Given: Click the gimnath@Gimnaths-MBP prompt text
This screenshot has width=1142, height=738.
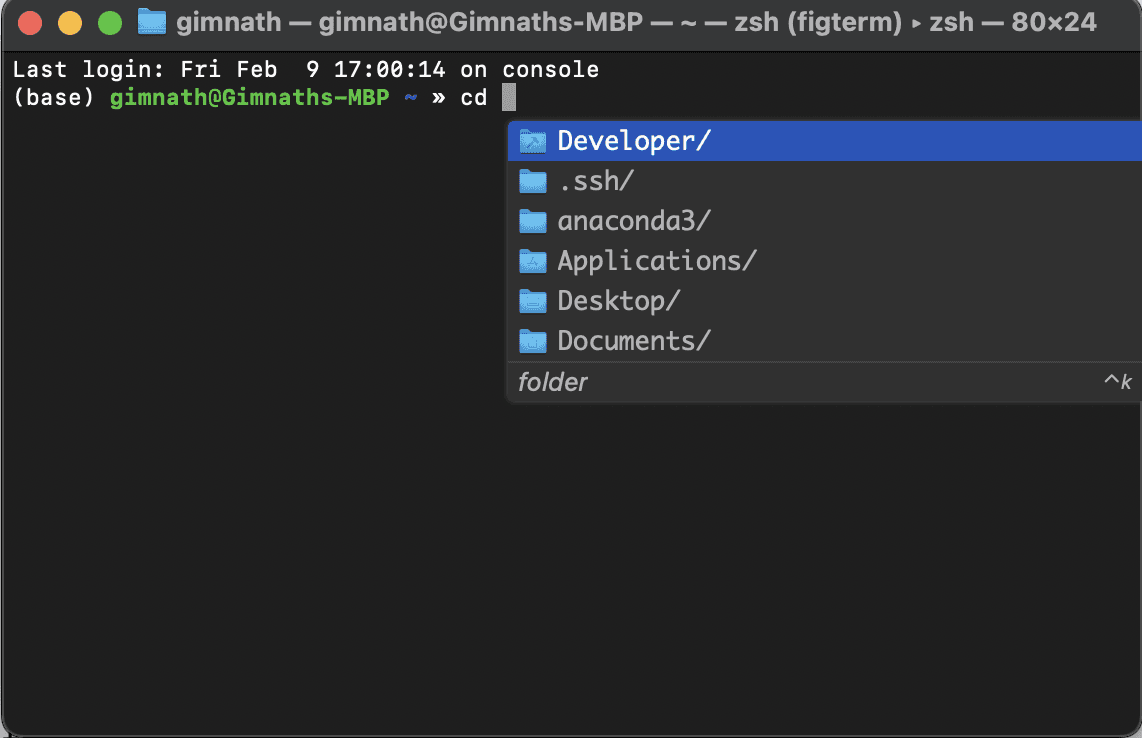Looking at the screenshot, I should tap(249, 98).
